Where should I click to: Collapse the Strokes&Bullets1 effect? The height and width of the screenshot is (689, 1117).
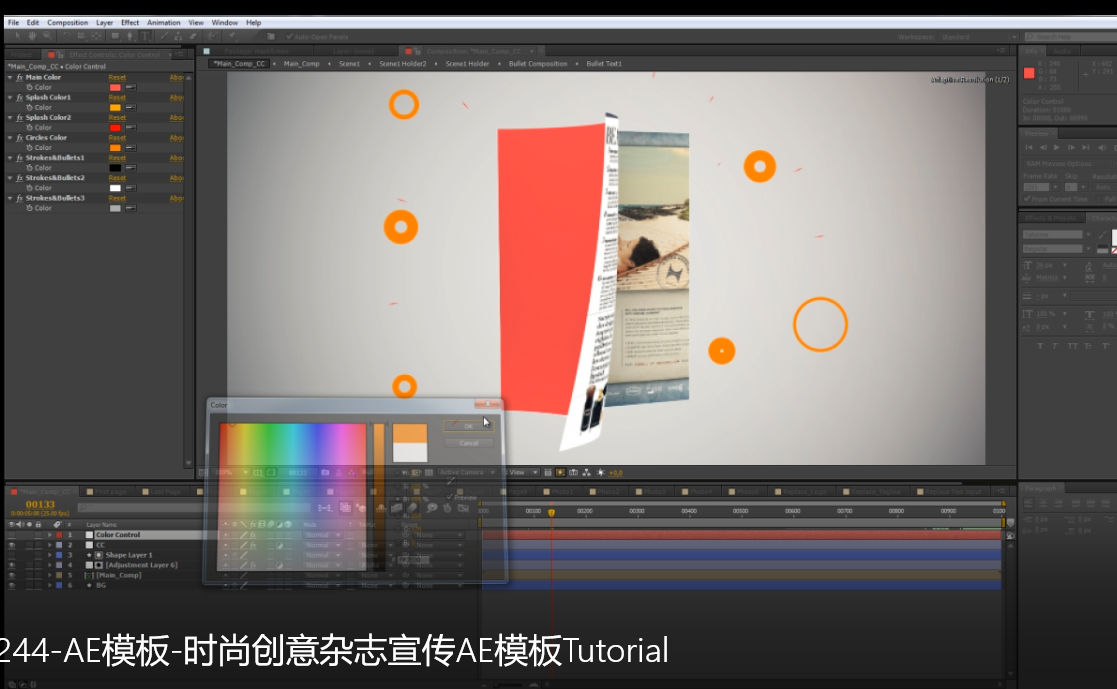pos(10,157)
